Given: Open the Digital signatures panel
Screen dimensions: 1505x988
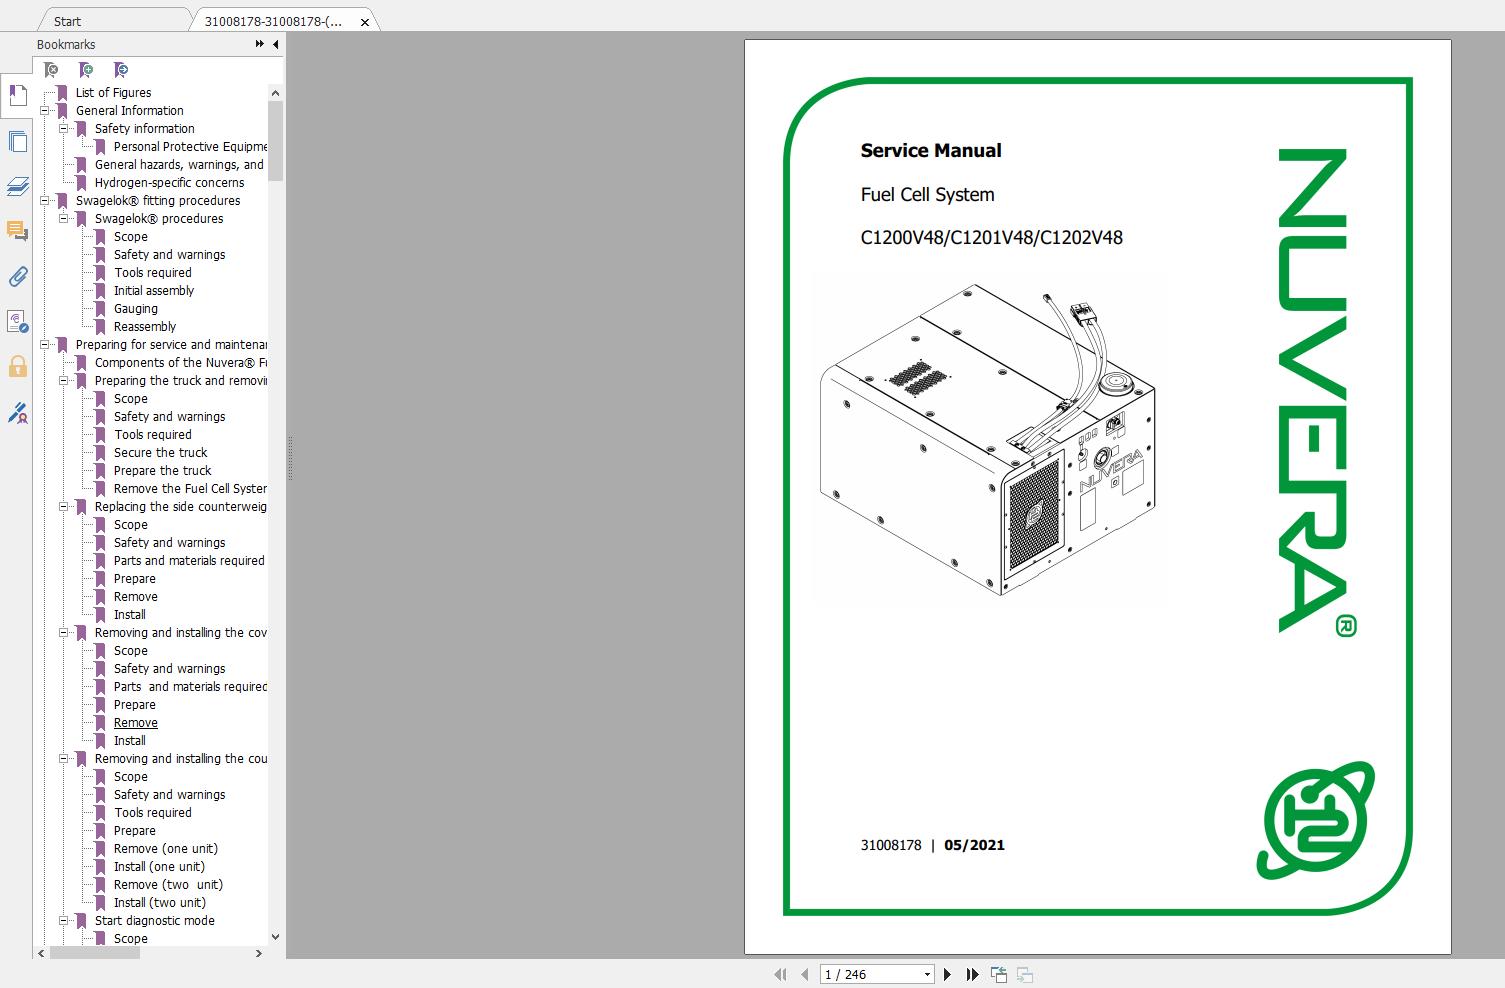Looking at the screenshot, I should (x=17, y=321).
